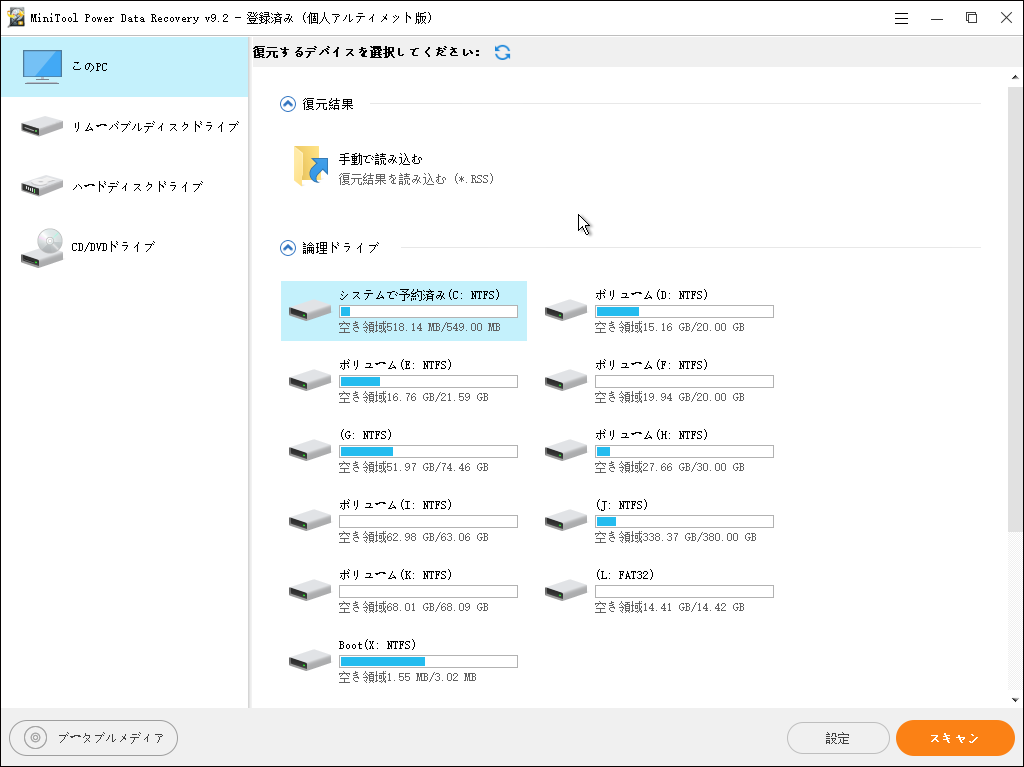This screenshot has height=767, width=1024.
Task: Click the 設定 button
Action: [x=838, y=738]
